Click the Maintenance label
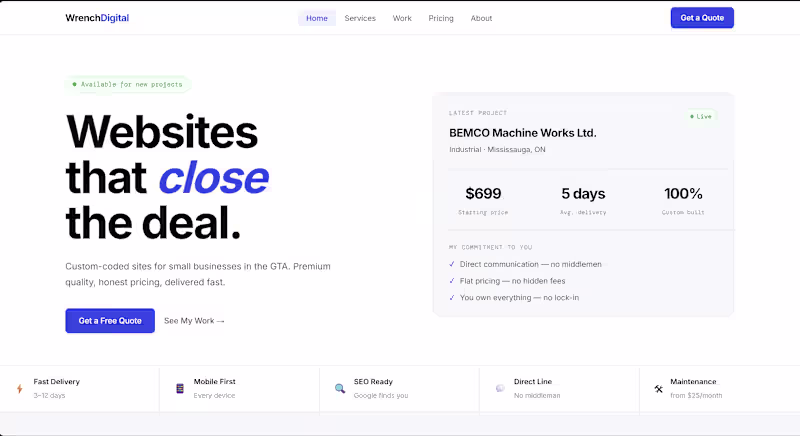The height and width of the screenshot is (436, 800). 693,381
